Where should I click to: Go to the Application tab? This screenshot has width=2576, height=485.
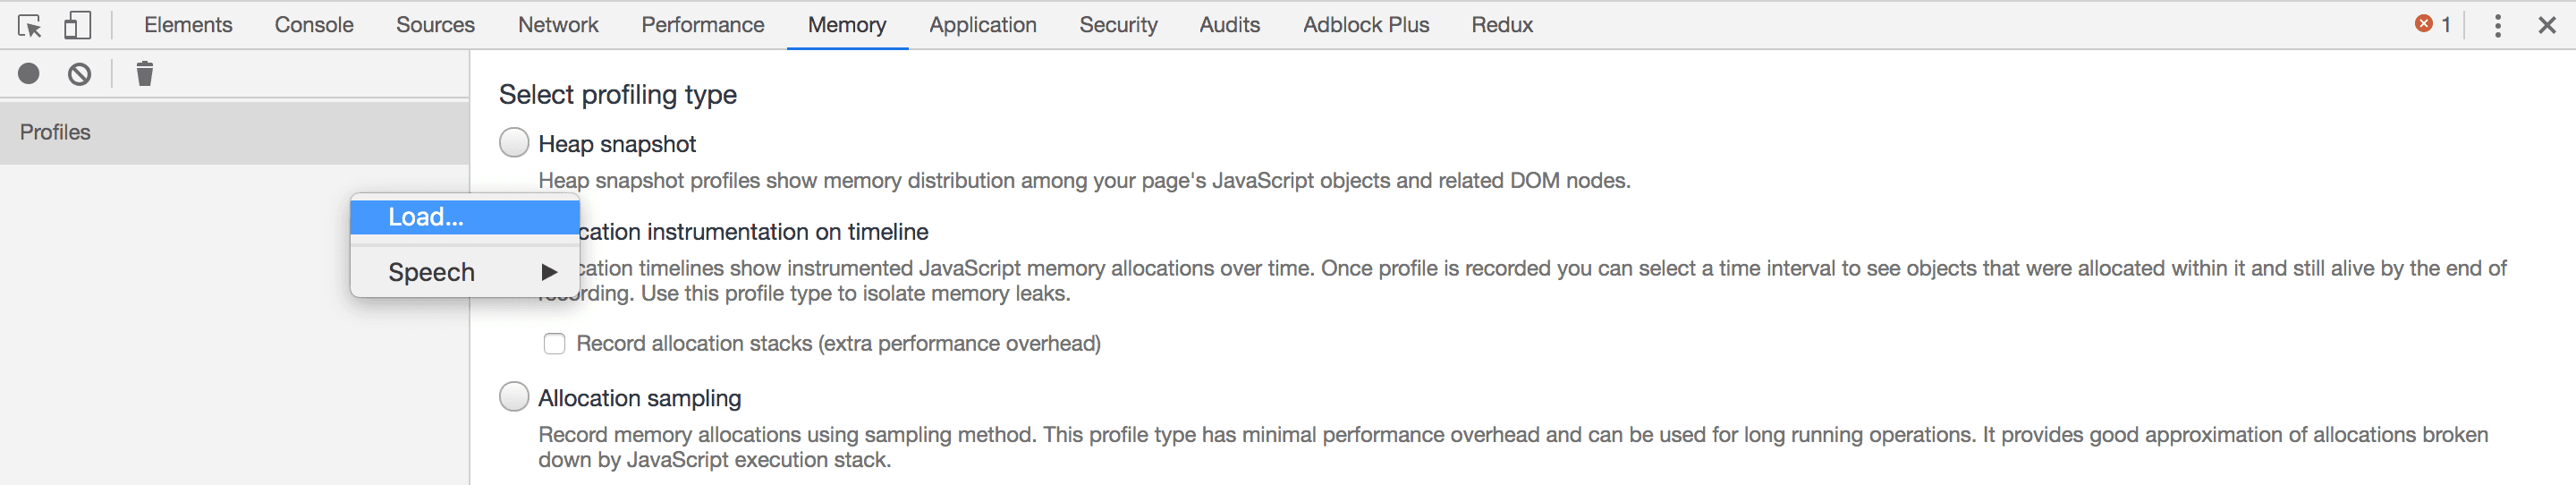coord(982,25)
